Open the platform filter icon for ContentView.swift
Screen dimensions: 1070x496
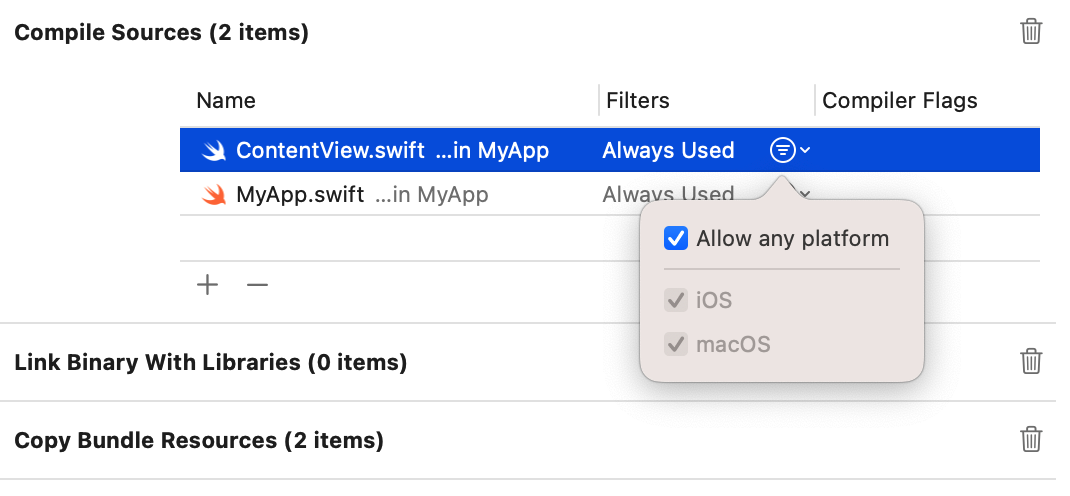[783, 151]
